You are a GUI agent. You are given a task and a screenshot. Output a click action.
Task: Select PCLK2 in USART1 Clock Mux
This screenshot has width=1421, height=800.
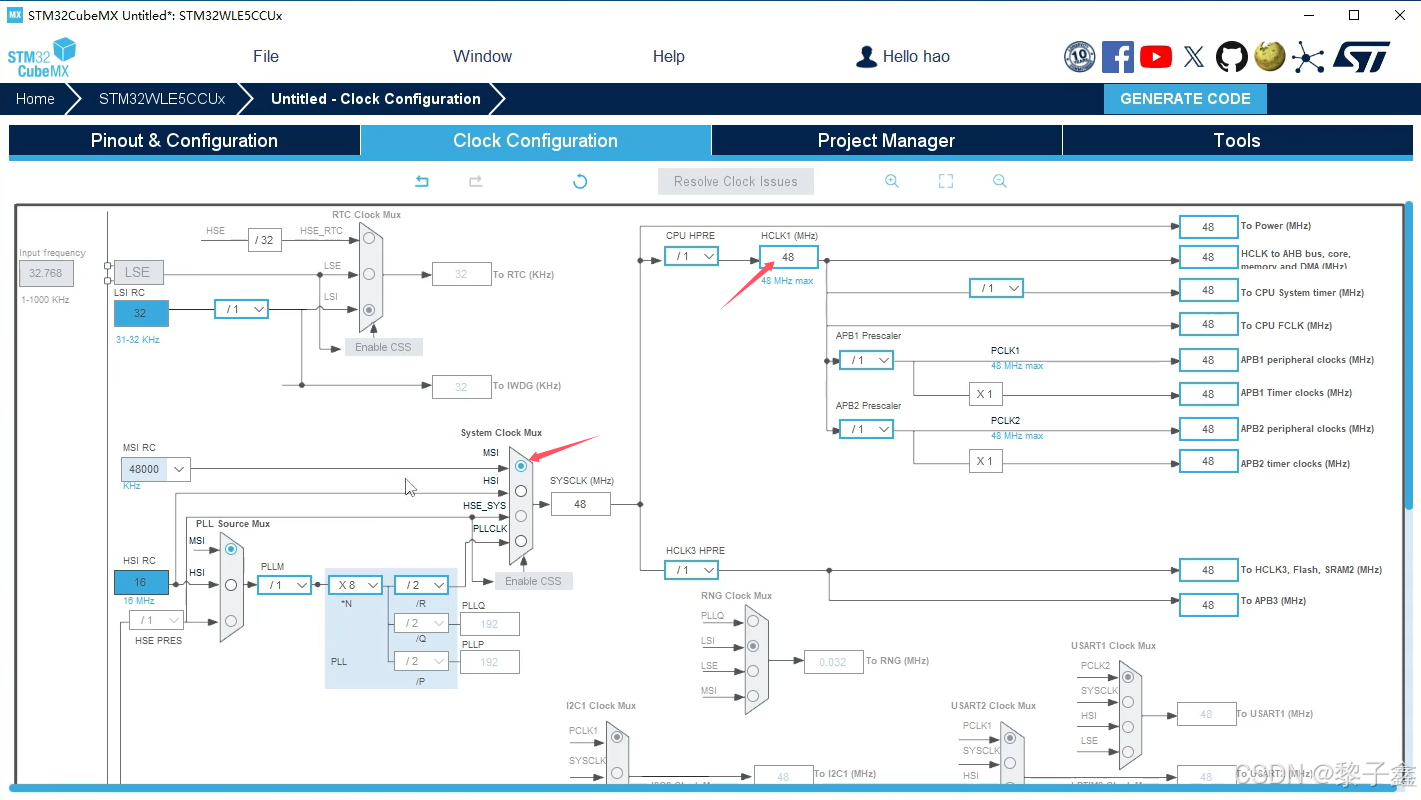click(x=1128, y=677)
